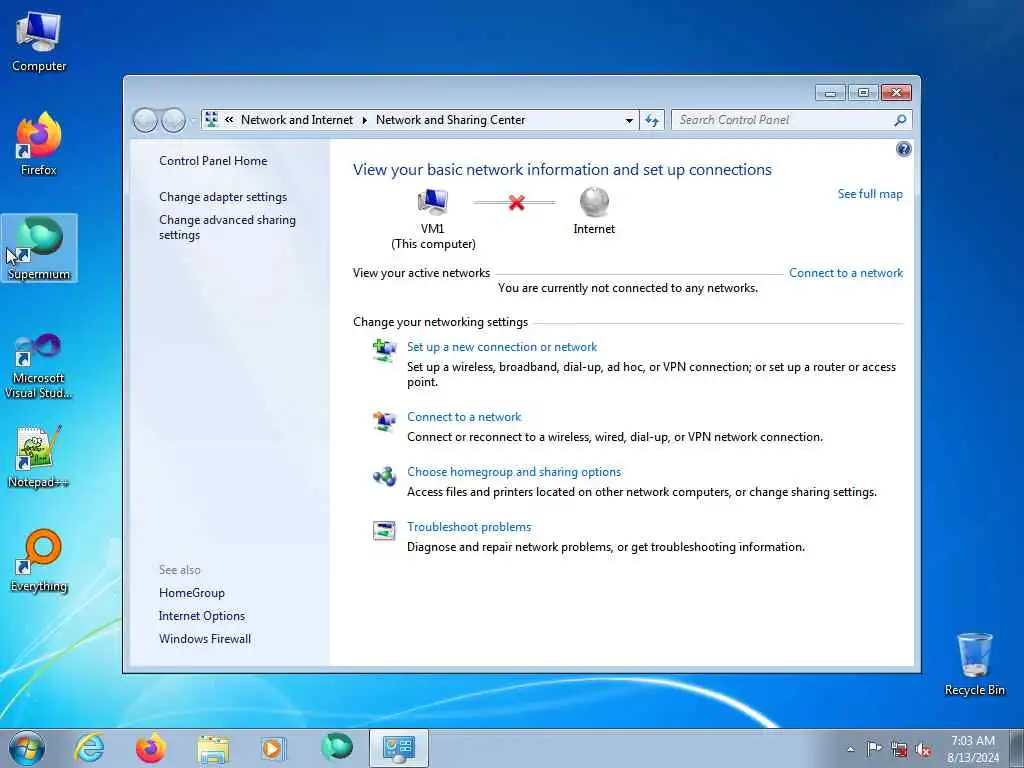Minimize the Network and Sharing Center window

831,93
